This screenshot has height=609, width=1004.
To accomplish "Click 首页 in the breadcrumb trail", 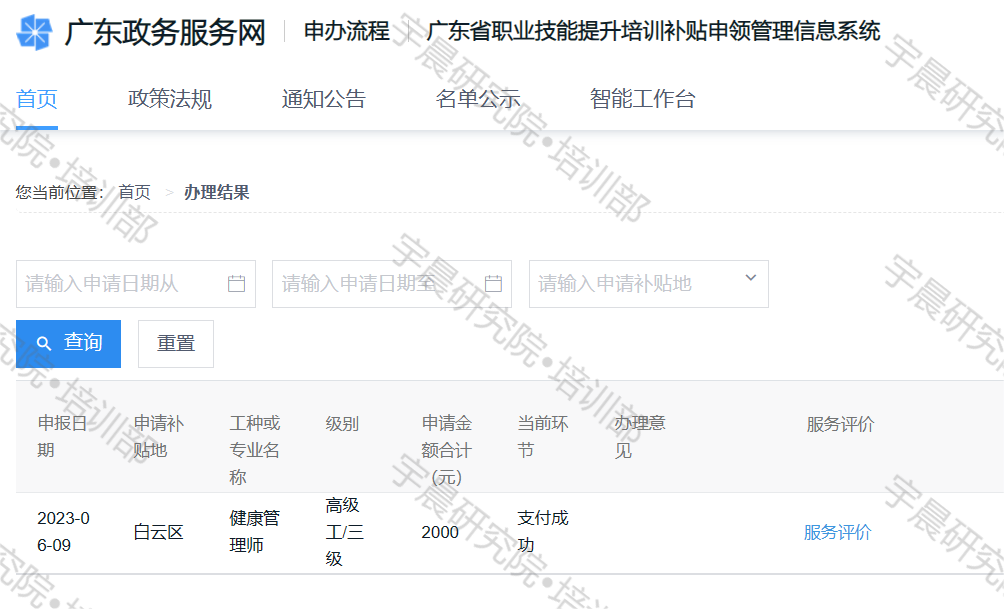I will (134, 192).
